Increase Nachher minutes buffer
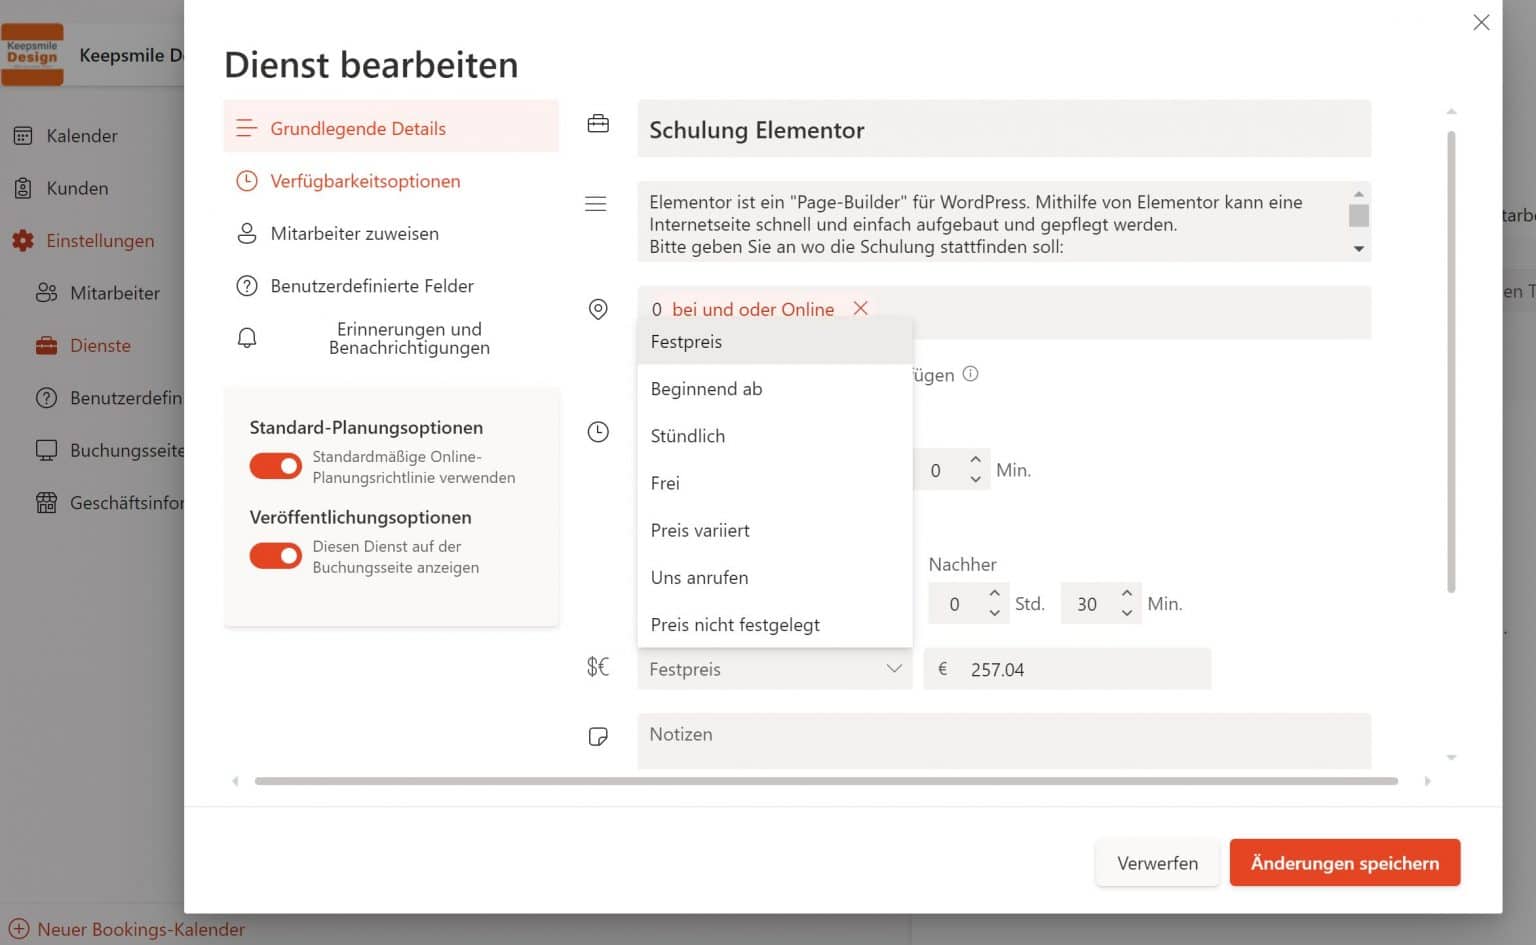Viewport: 1536px width, 945px height. pyautogui.click(x=1126, y=594)
